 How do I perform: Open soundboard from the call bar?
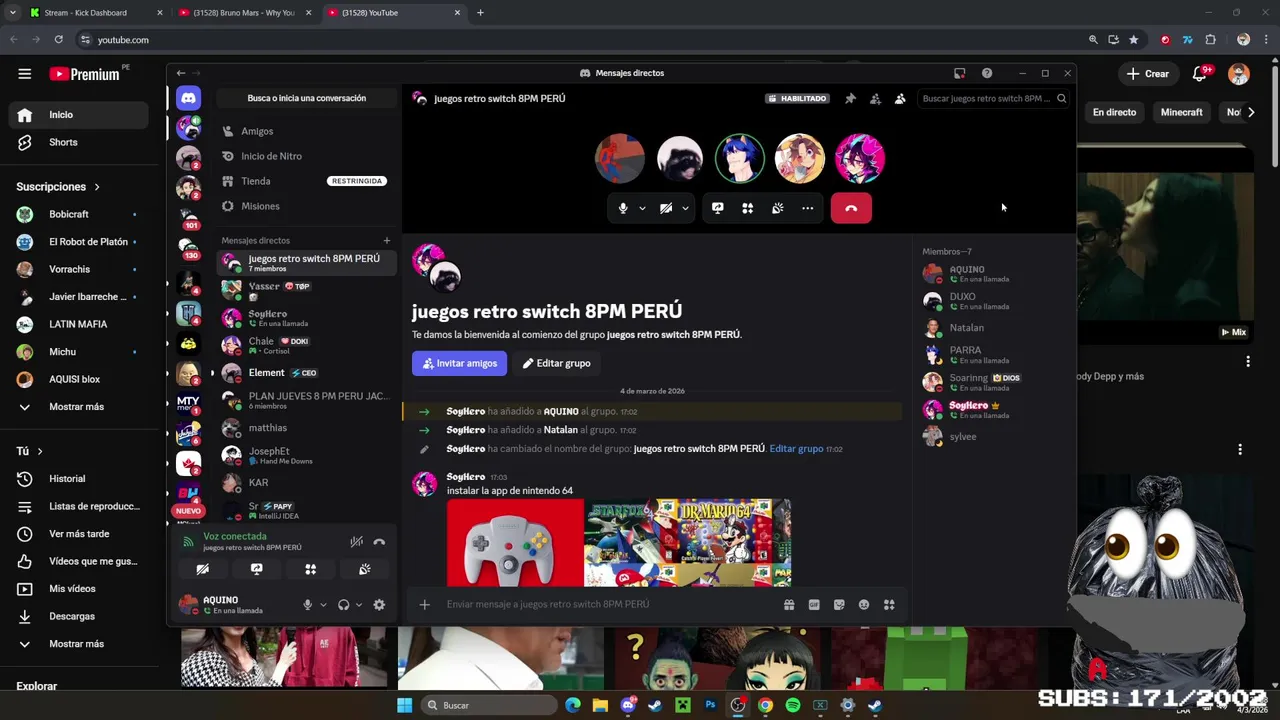(x=777, y=208)
